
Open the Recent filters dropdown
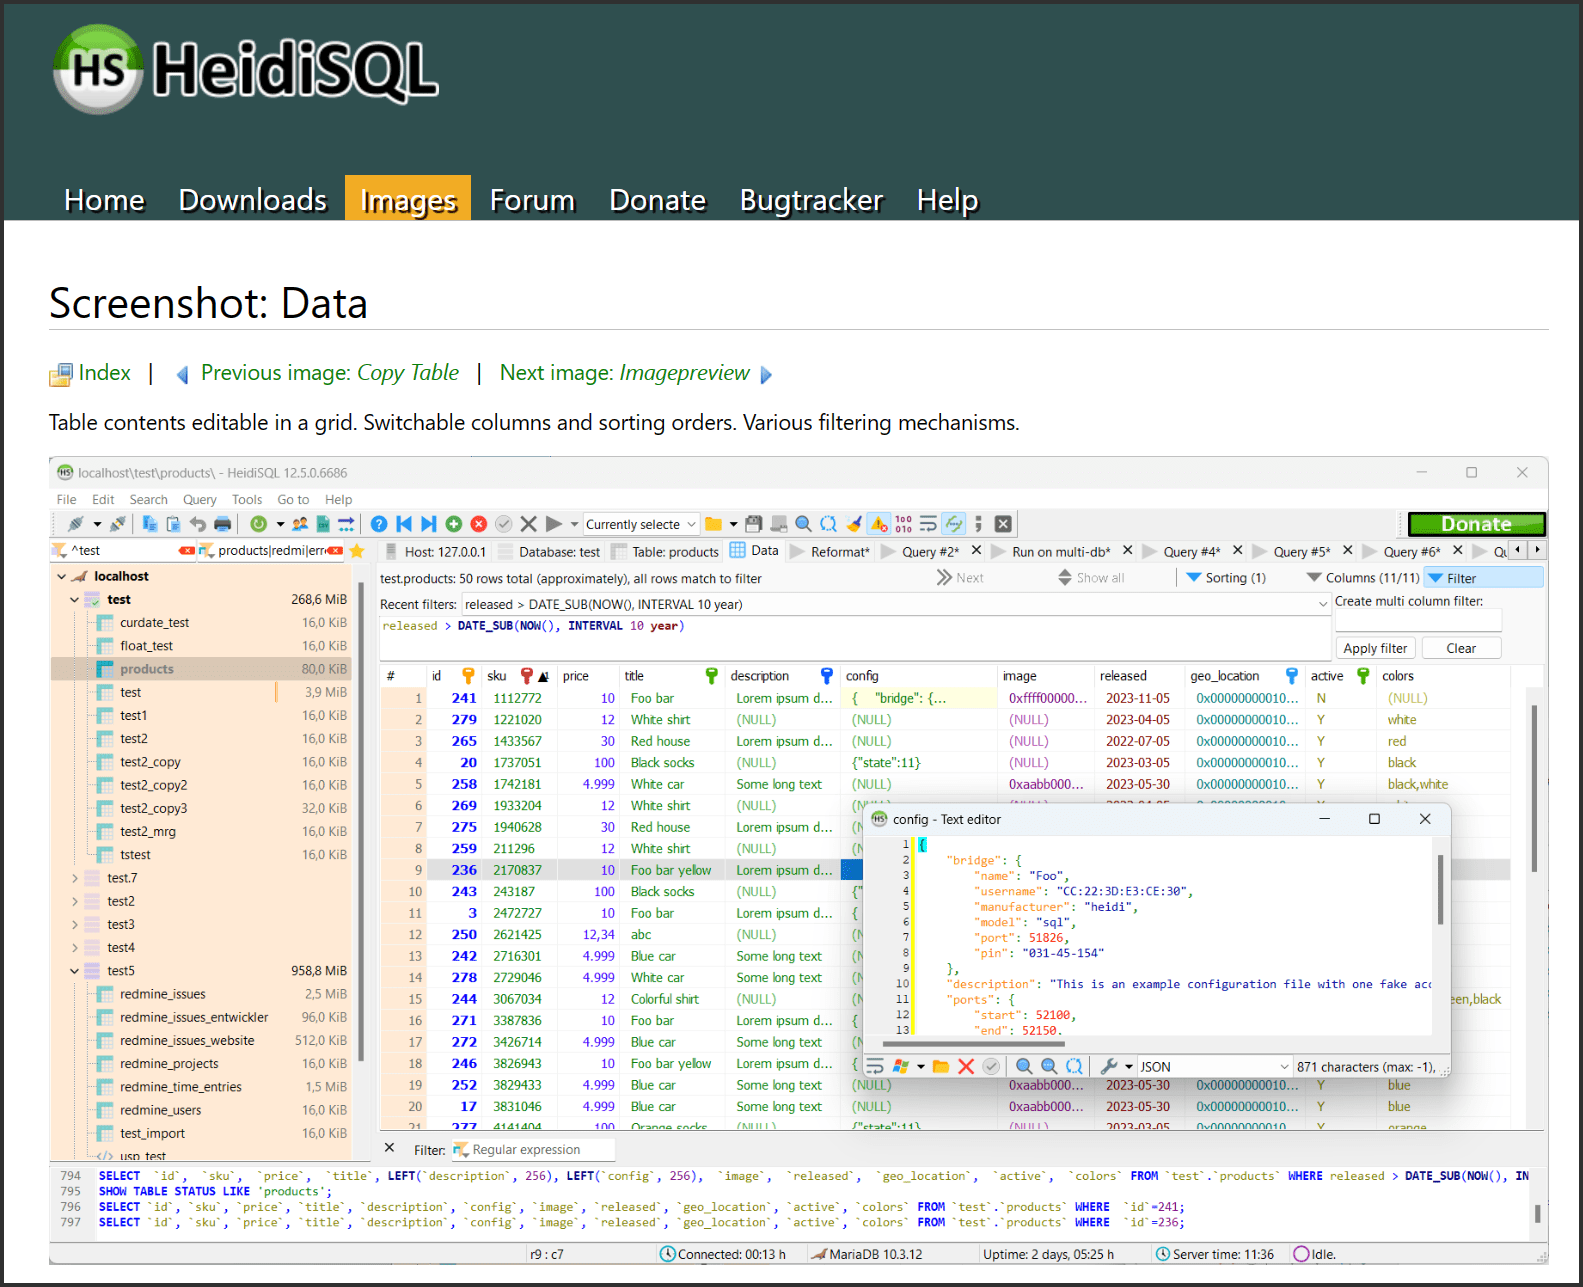[x=1323, y=604]
